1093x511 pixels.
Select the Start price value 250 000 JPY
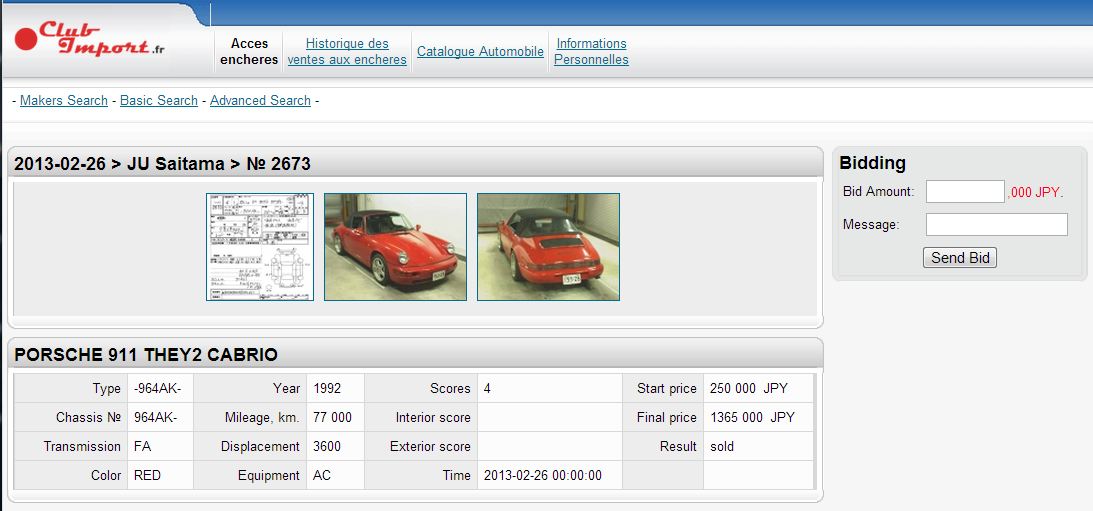[x=748, y=388]
